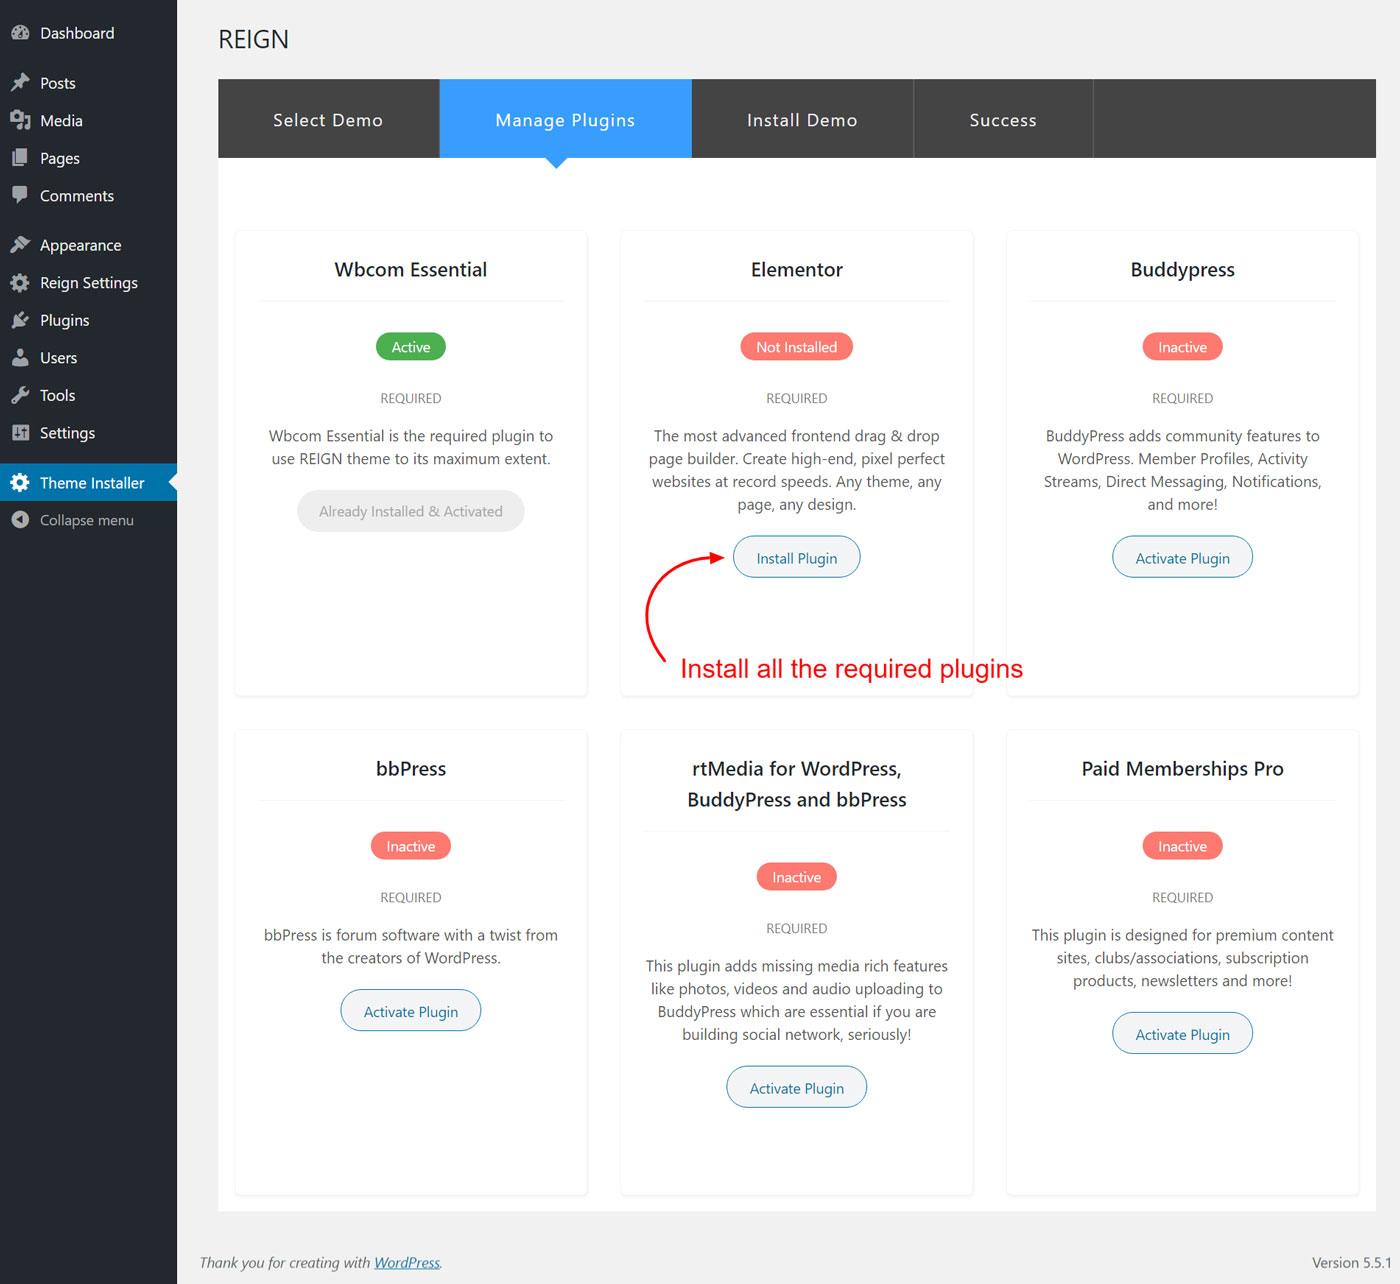The height and width of the screenshot is (1284, 1400).
Task: Open Comments in the sidebar
Action: point(77,196)
